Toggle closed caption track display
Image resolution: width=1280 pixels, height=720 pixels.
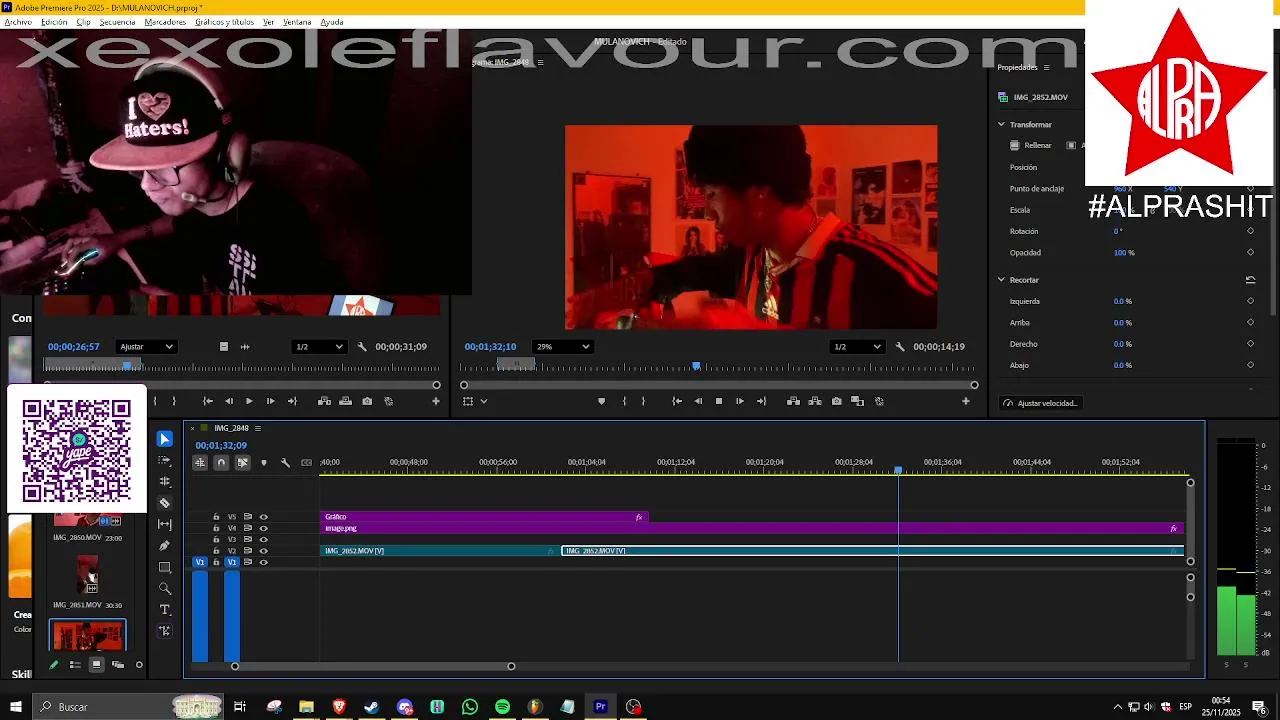pyautogui.click(x=306, y=462)
